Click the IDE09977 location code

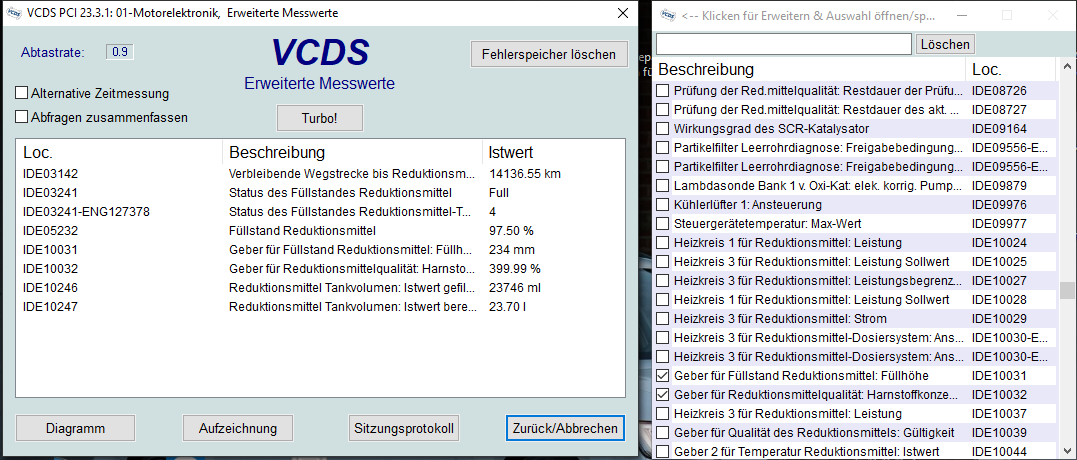point(999,223)
